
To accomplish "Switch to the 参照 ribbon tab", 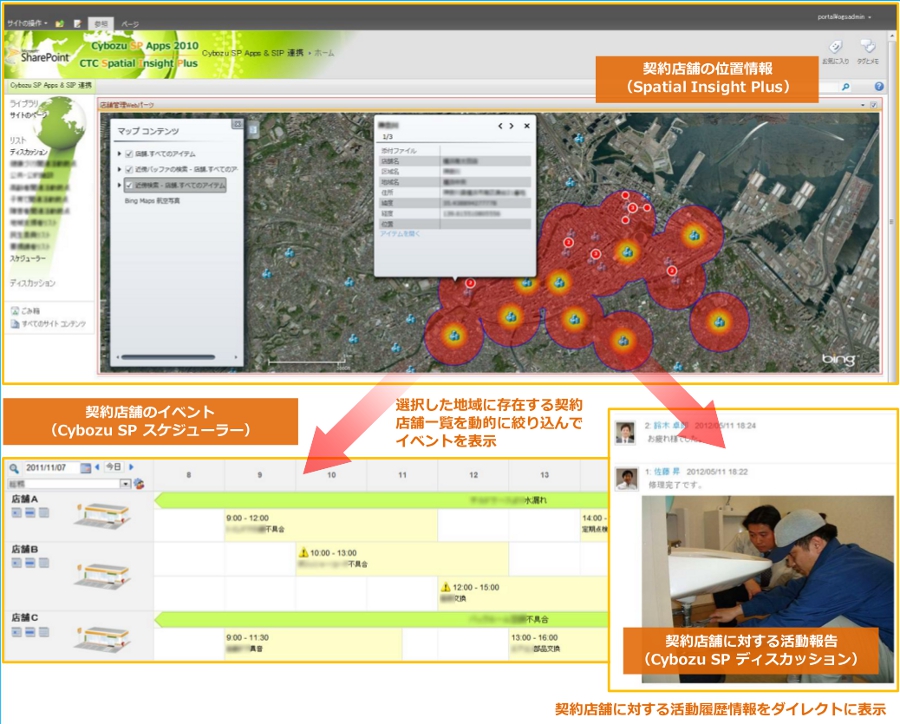I will [101, 24].
